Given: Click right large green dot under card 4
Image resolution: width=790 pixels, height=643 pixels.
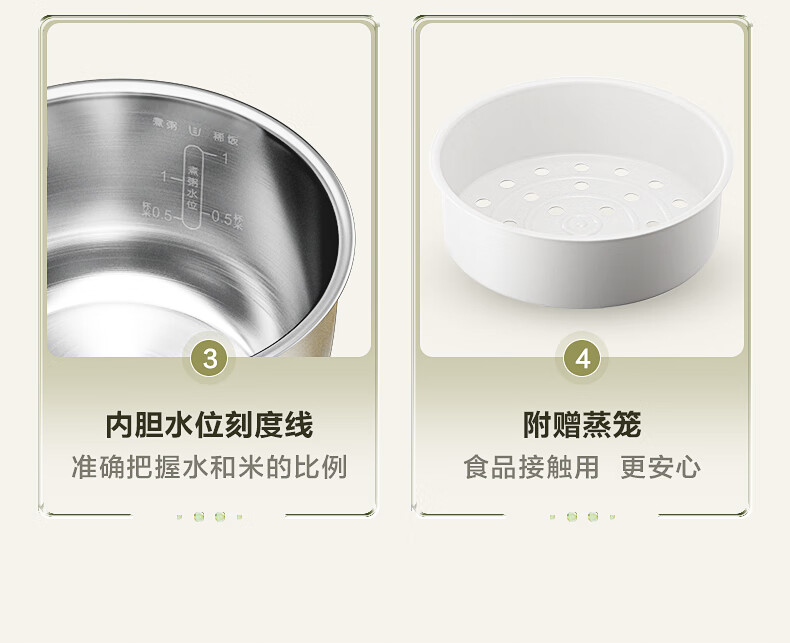Looking at the screenshot, I should click(593, 517).
